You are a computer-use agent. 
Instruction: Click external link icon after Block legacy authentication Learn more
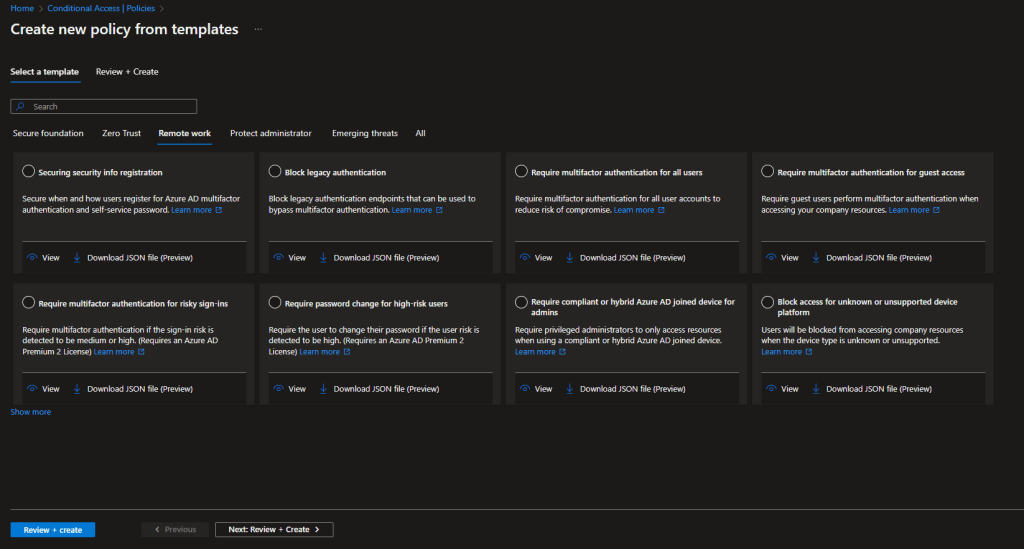tap(439, 210)
